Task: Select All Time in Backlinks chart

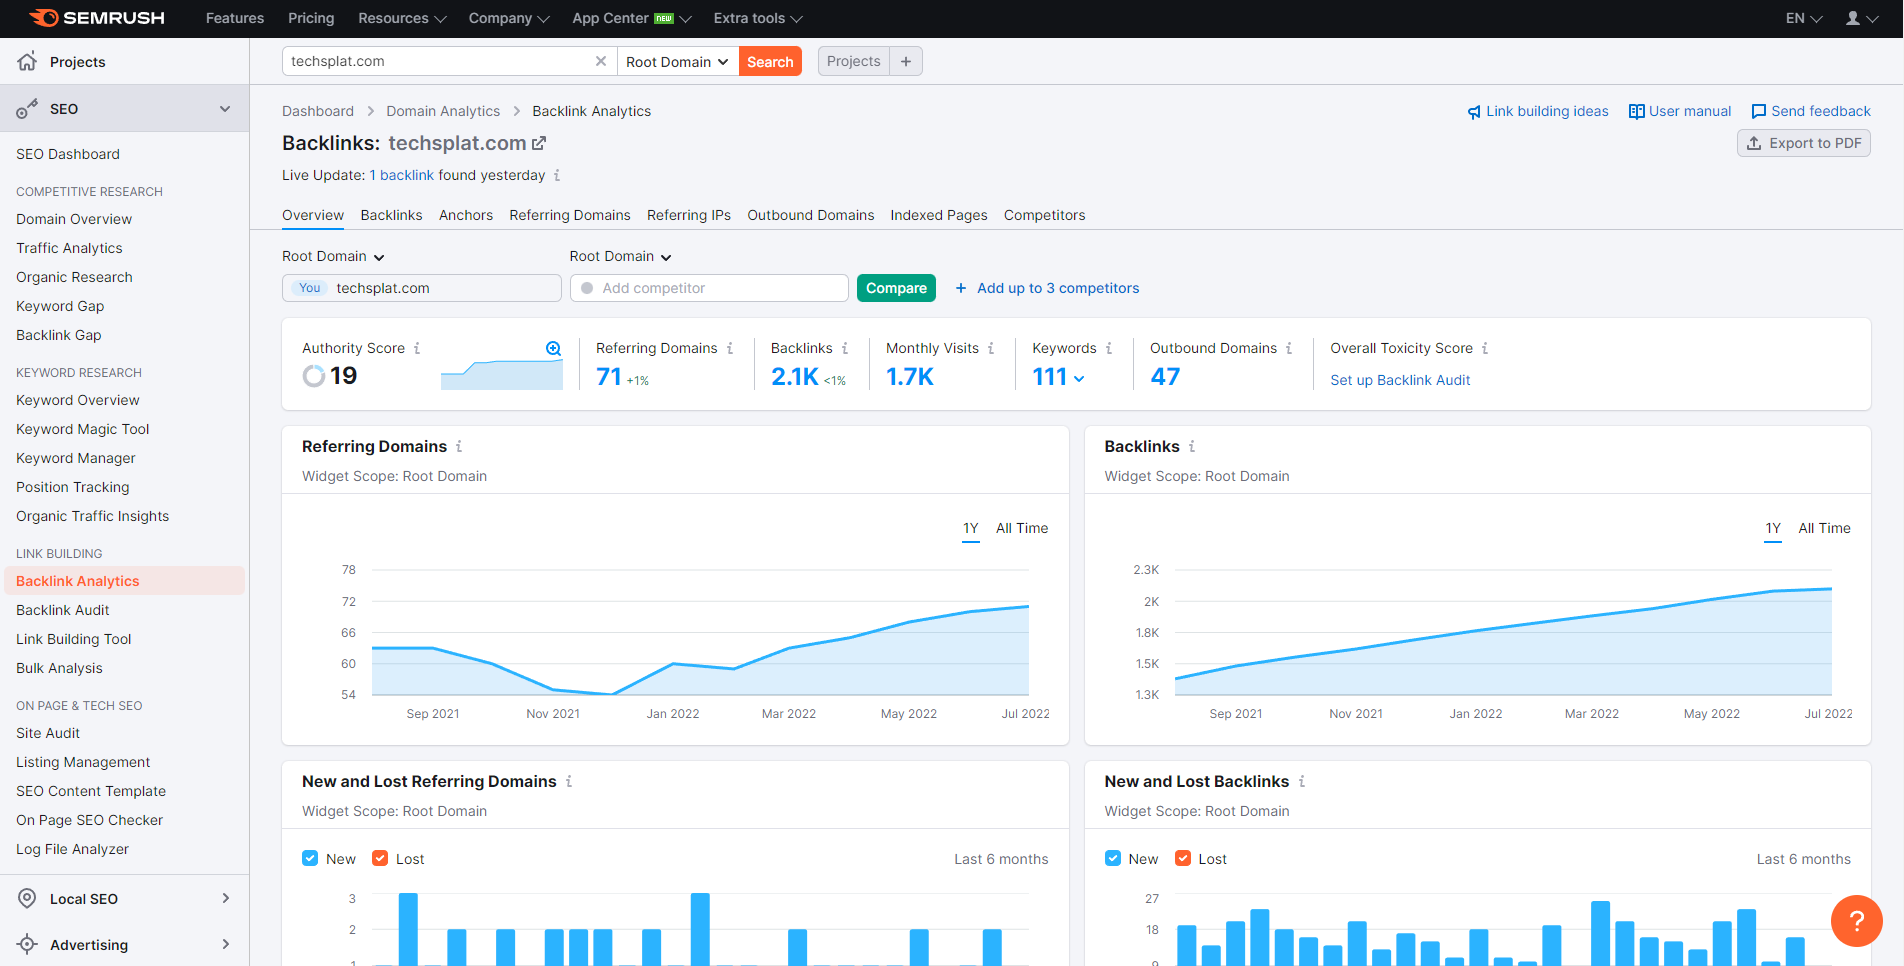Action: click(x=1824, y=528)
